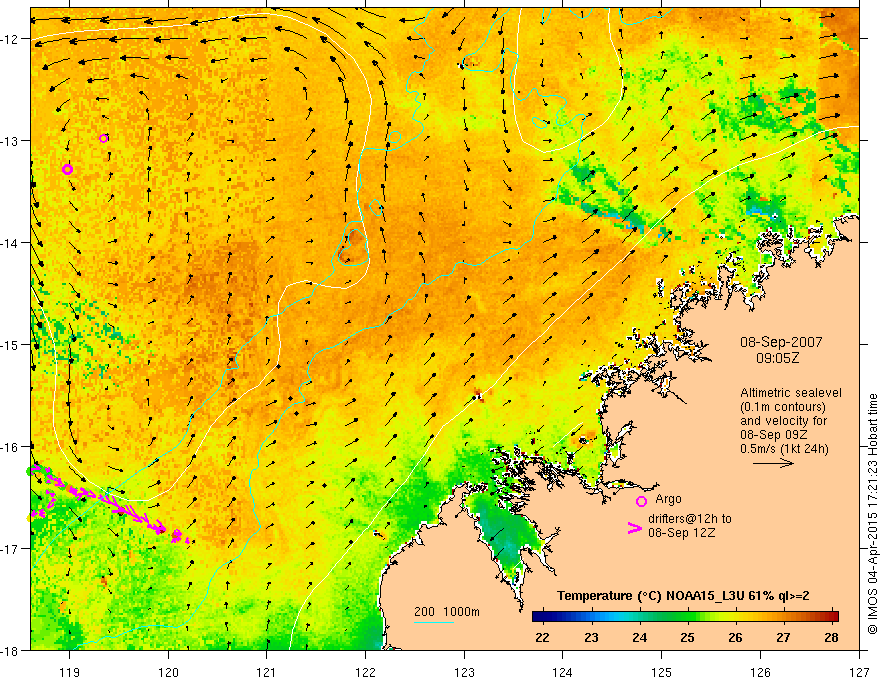Click the latitude axis label -15
This screenshot has height=680, width=880.
[11, 344]
